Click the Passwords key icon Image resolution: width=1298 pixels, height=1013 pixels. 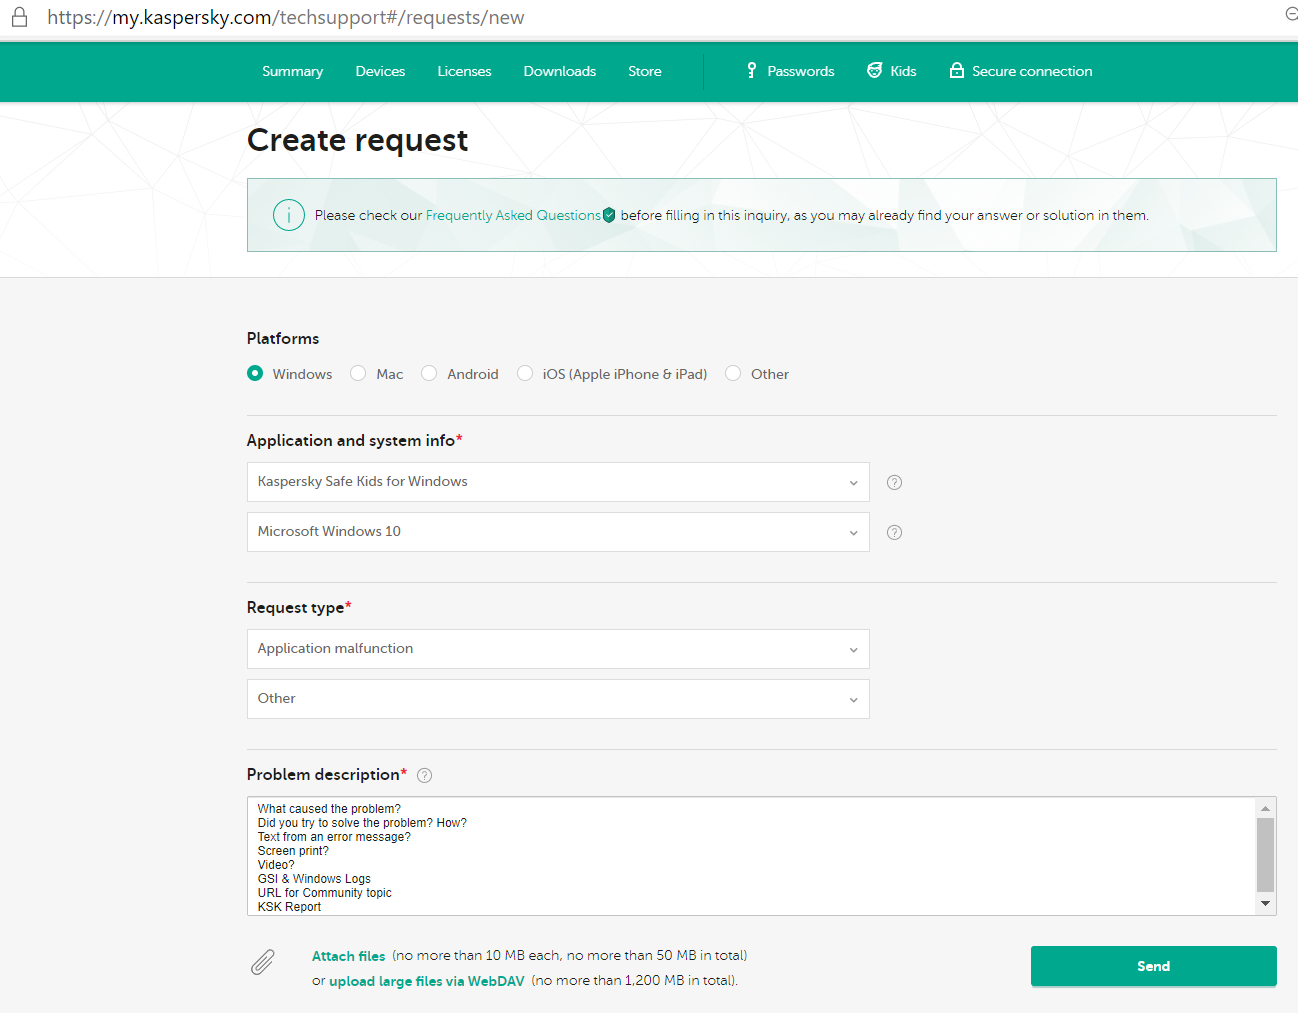pos(751,70)
